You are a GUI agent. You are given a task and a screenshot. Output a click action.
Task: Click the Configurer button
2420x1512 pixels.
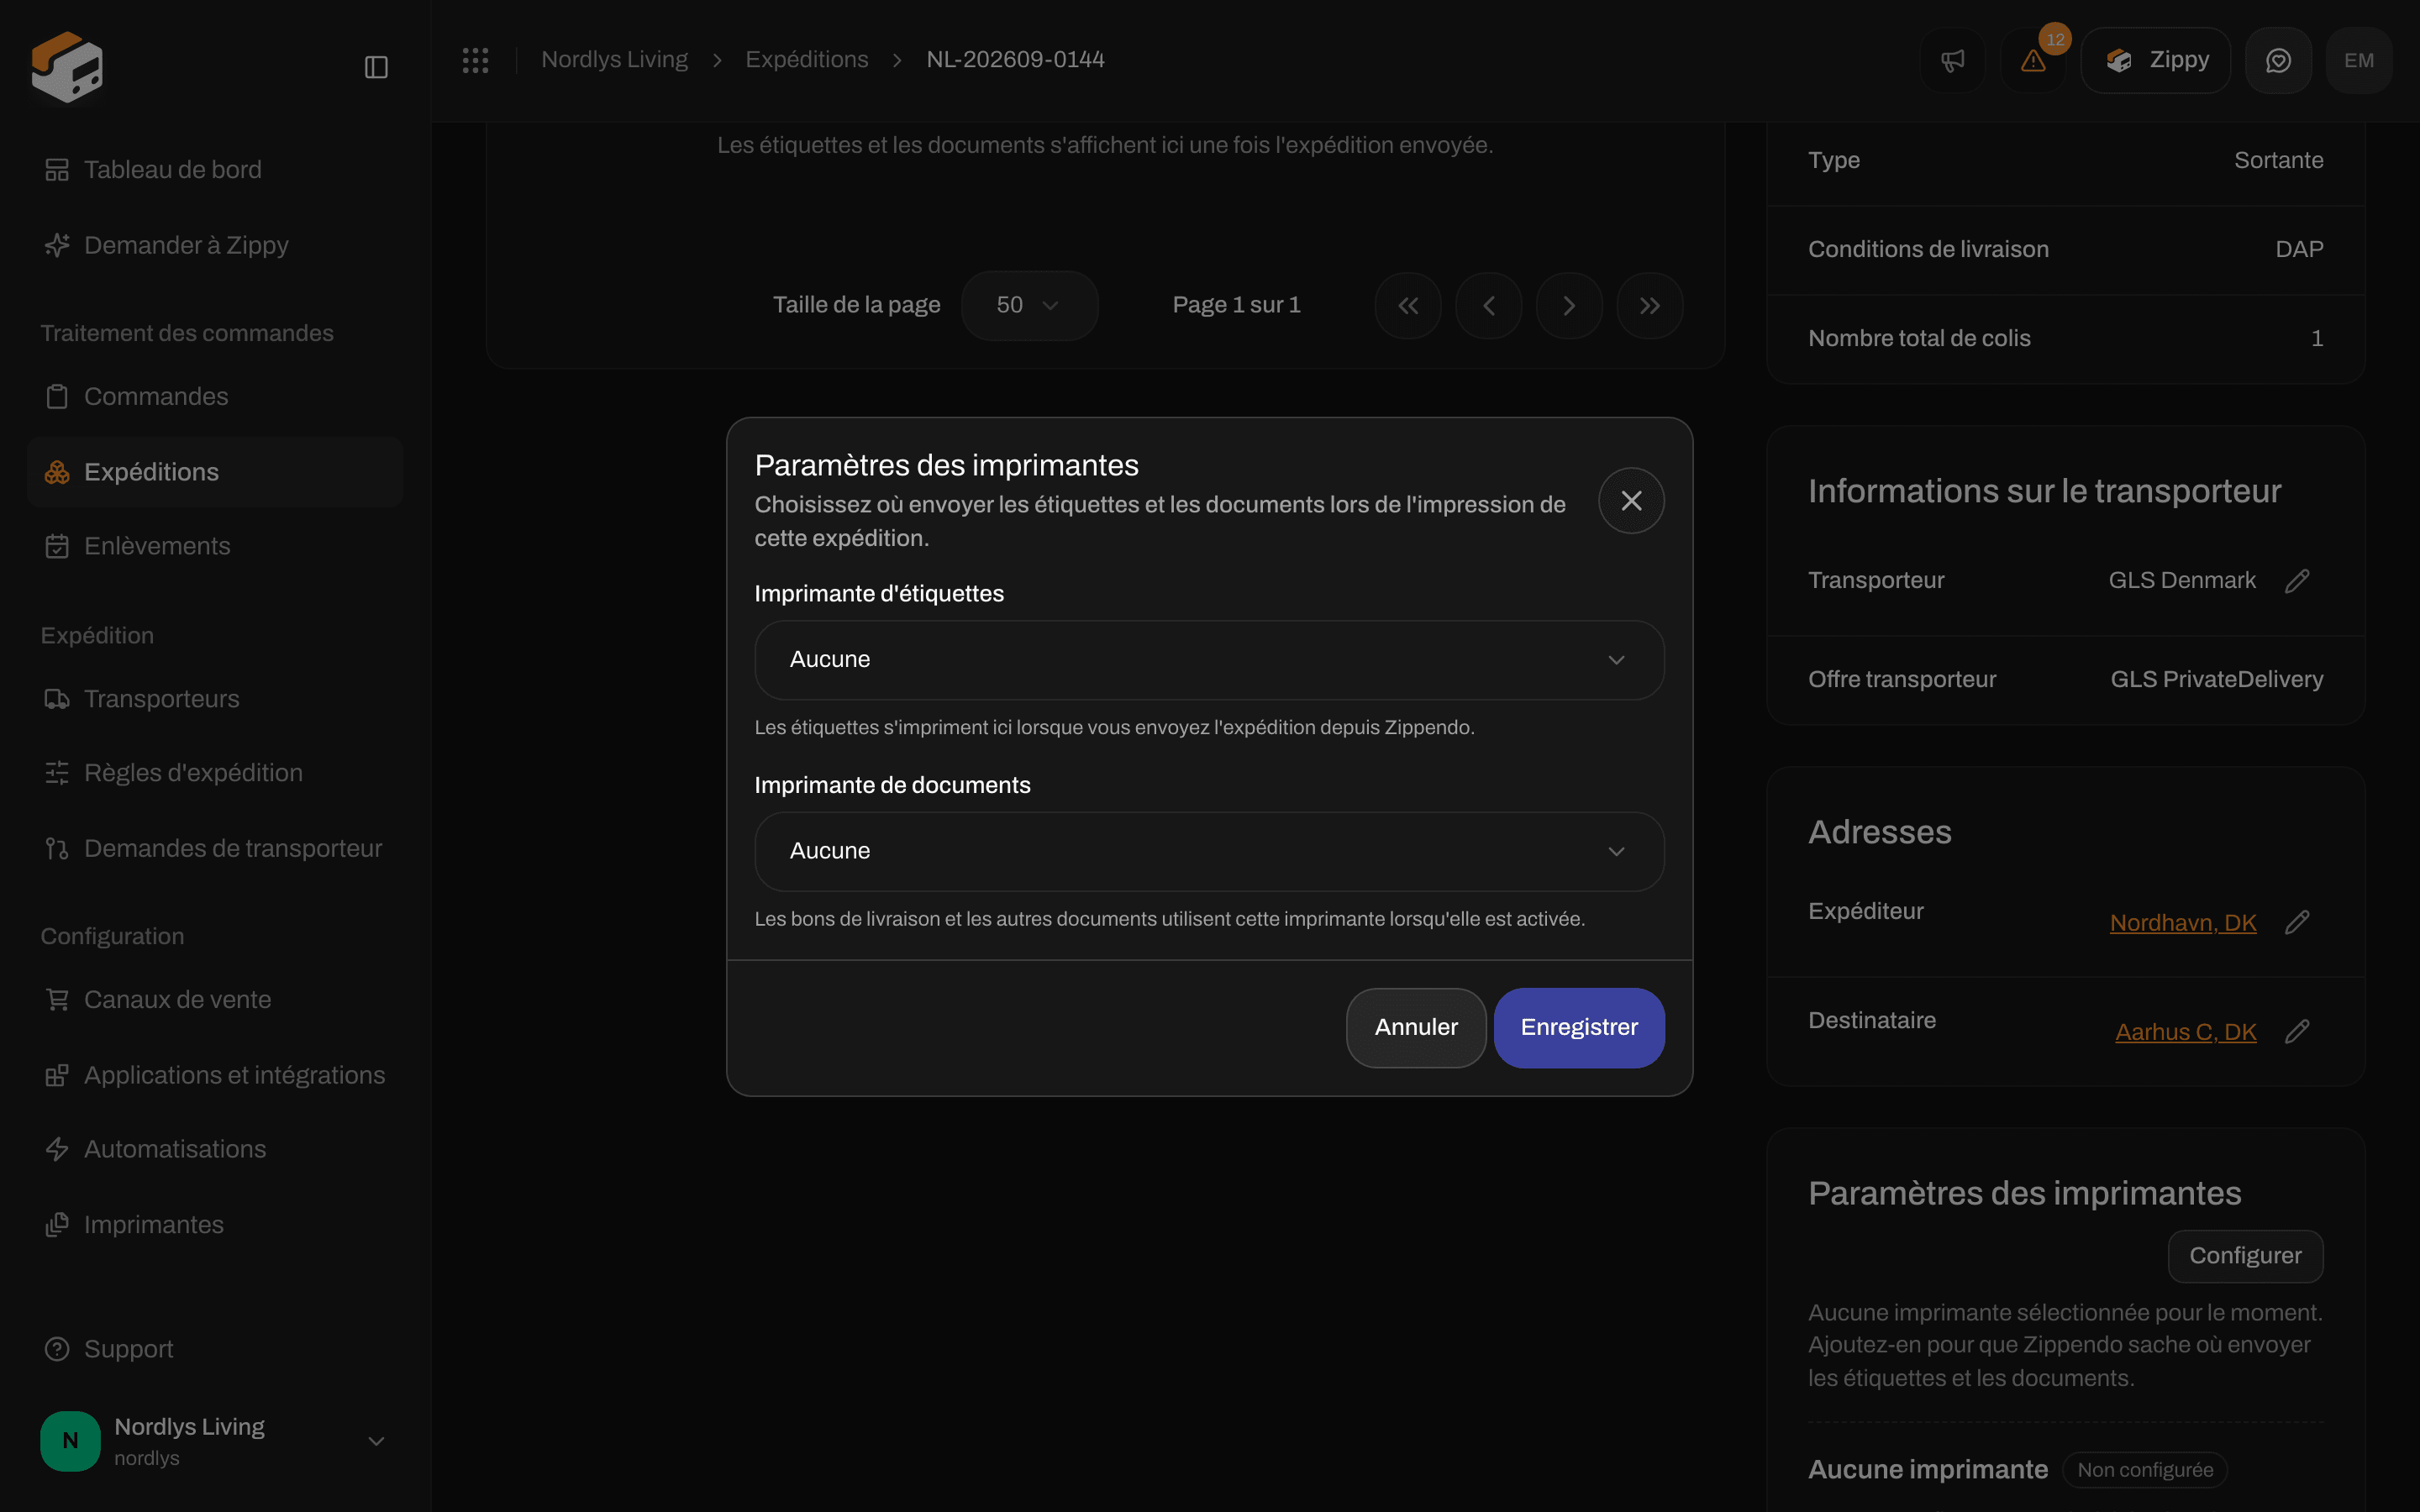(x=2245, y=1256)
